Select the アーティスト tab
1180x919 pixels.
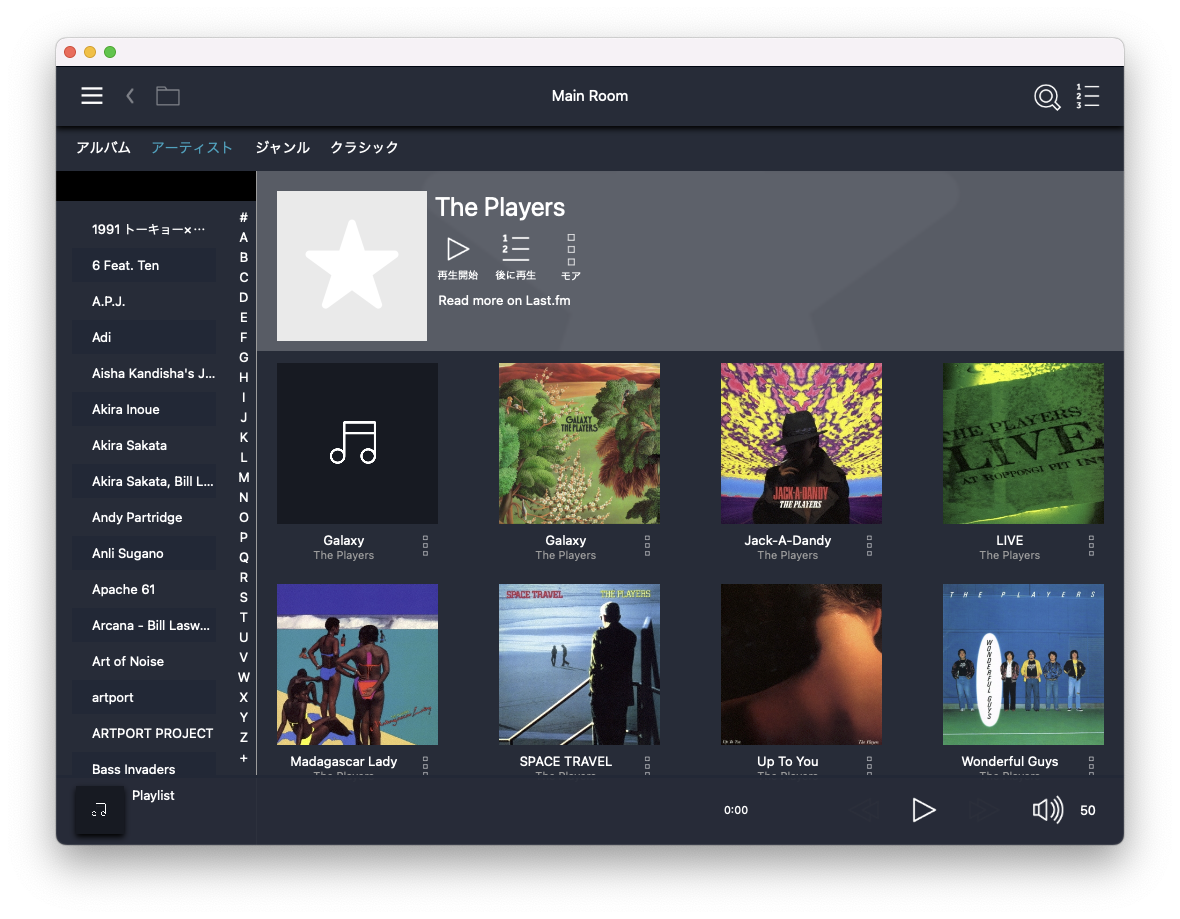pos(192,148)
